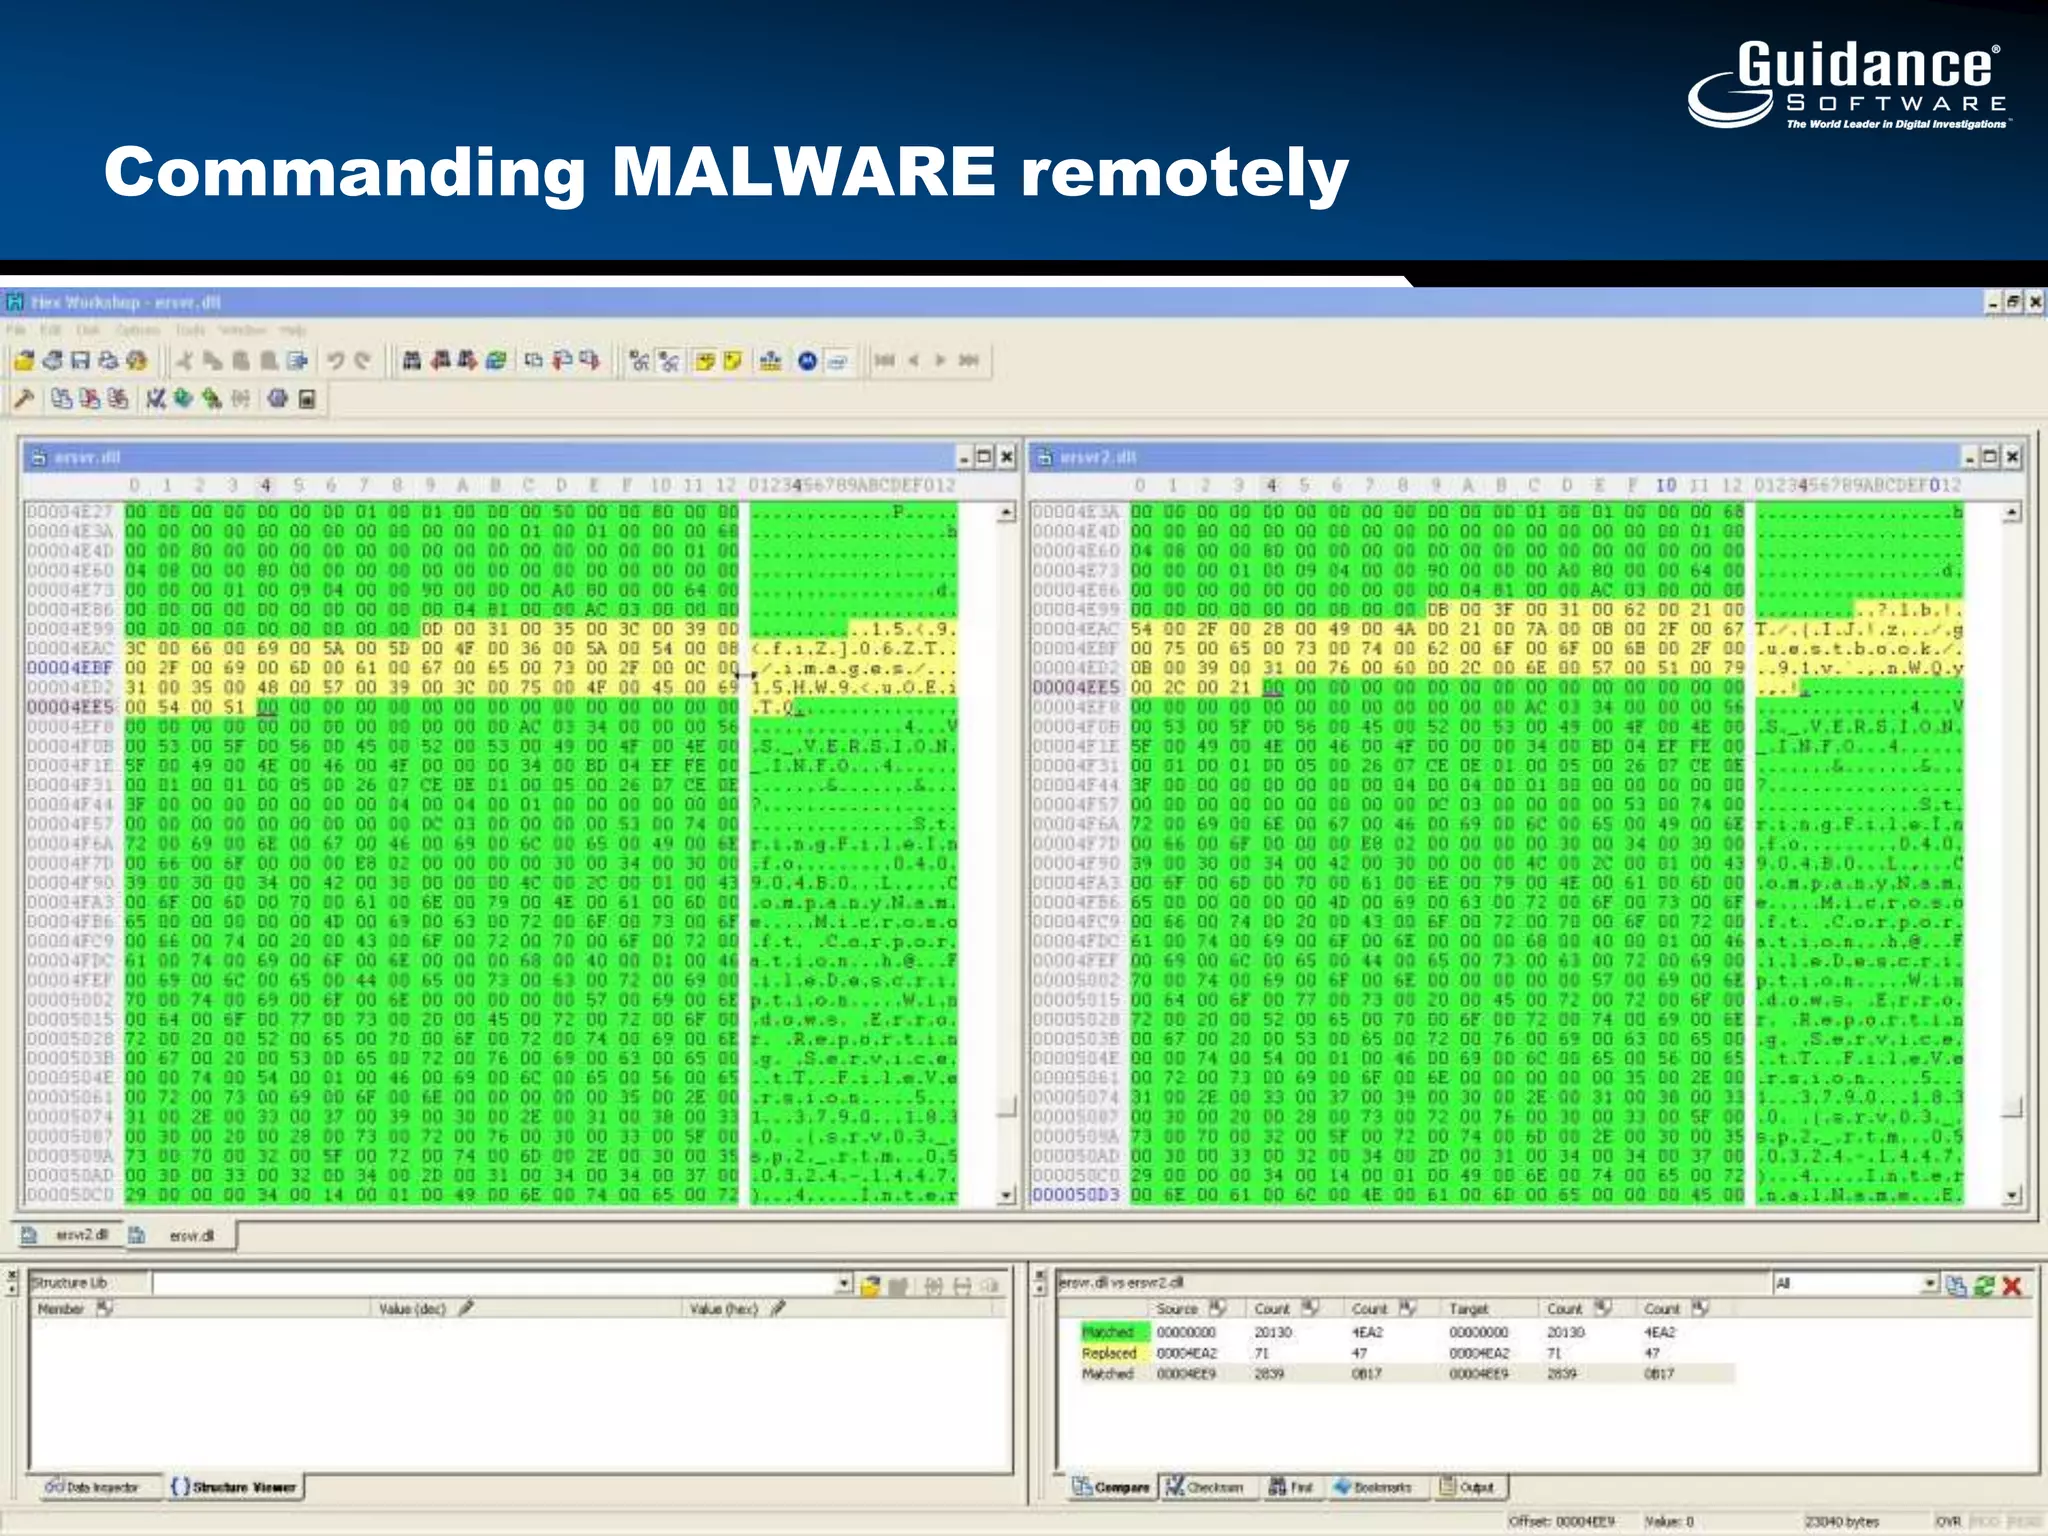Click the Member column header
Viewport: 2048px width, 1536px height.
200,1308
